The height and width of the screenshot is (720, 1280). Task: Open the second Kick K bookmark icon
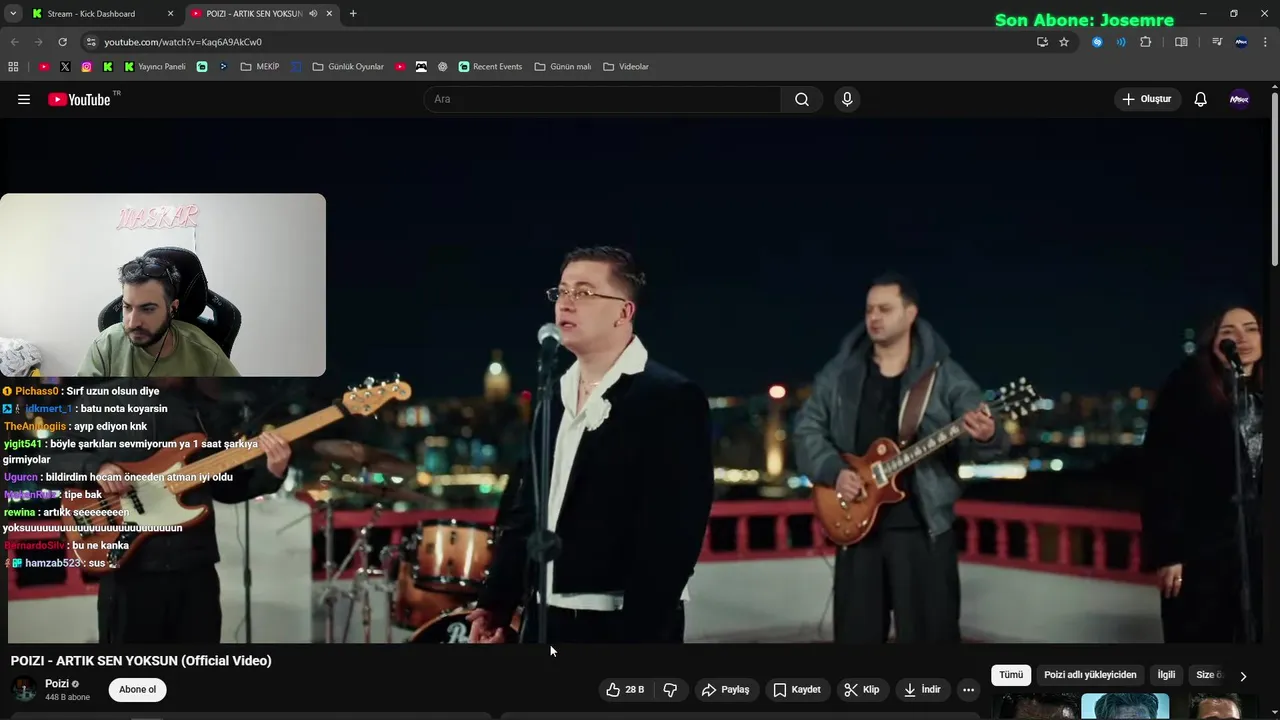(x=129, y=67)
